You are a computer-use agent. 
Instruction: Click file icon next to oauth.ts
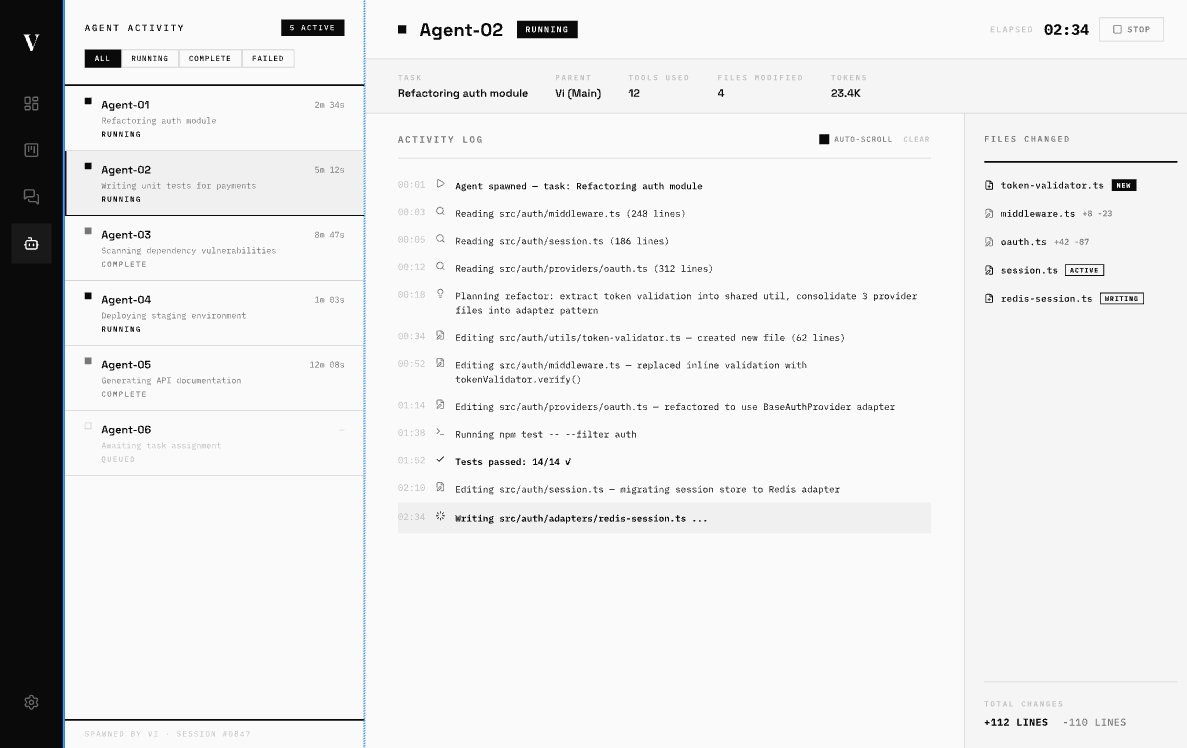coord(989,242)
